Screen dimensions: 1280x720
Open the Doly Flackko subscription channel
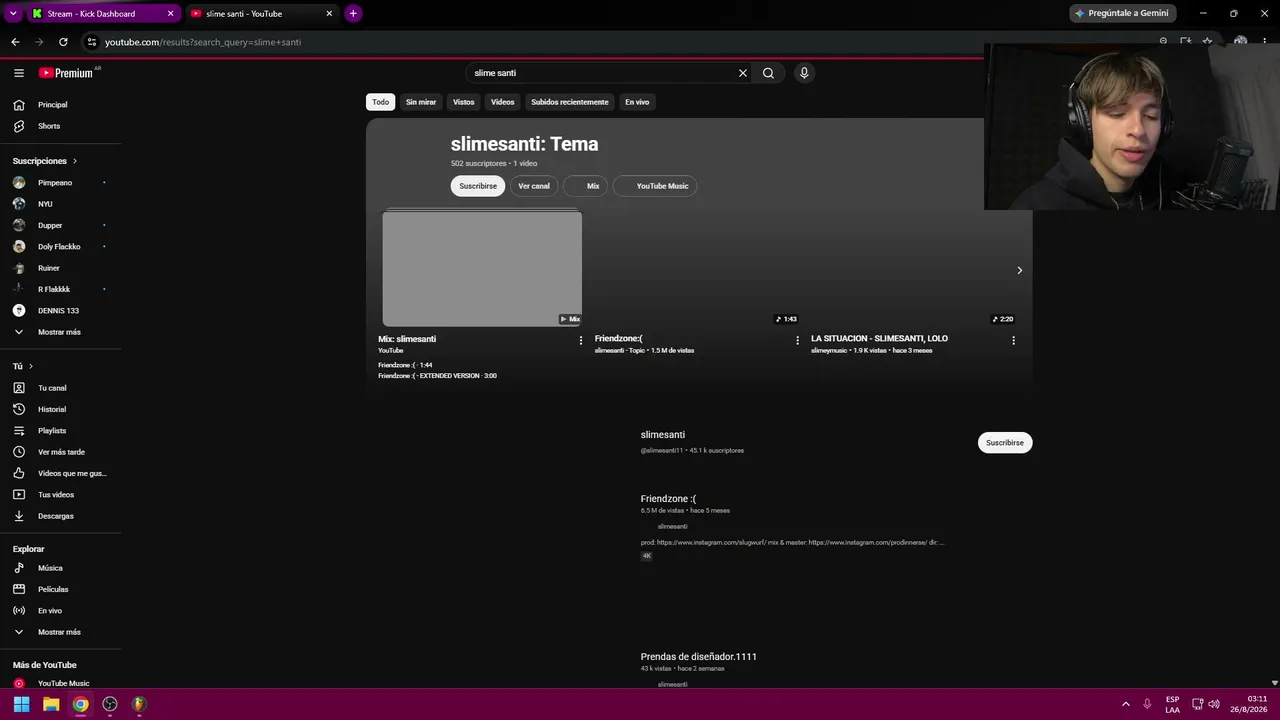[60, 247]
